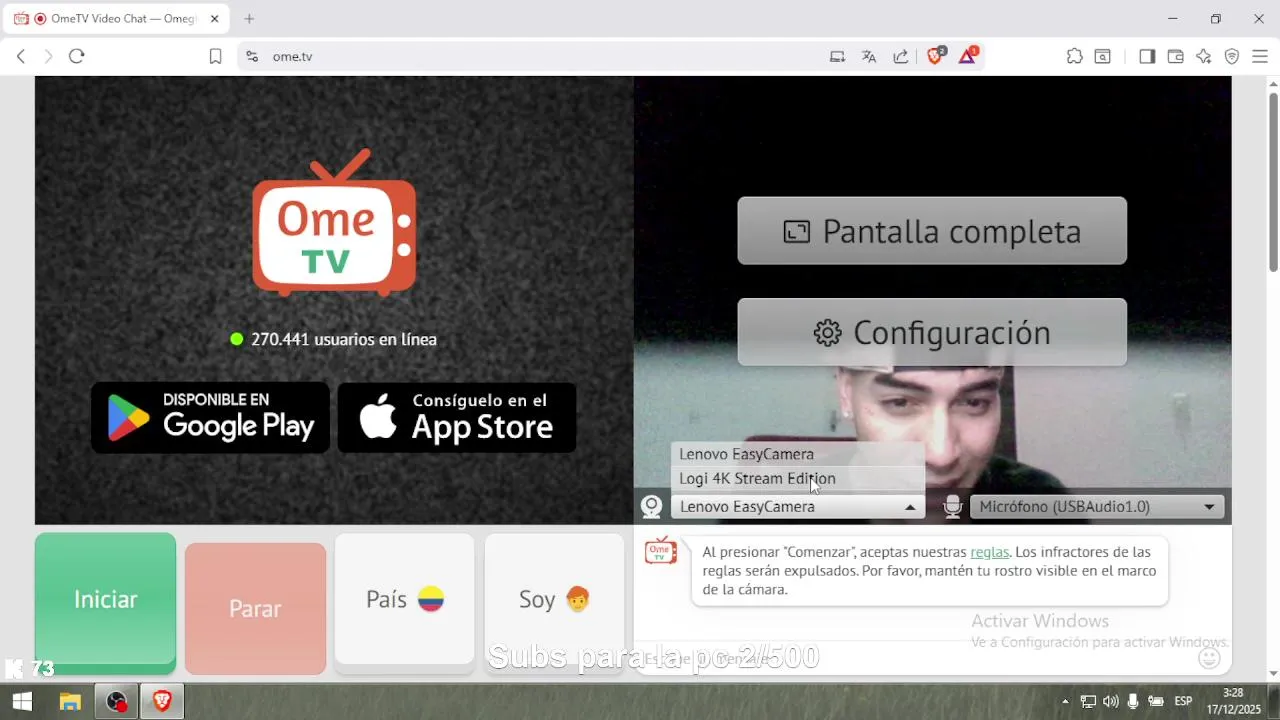Open the País country selector
Screen dimensions: 1280x720
(404, 599)
